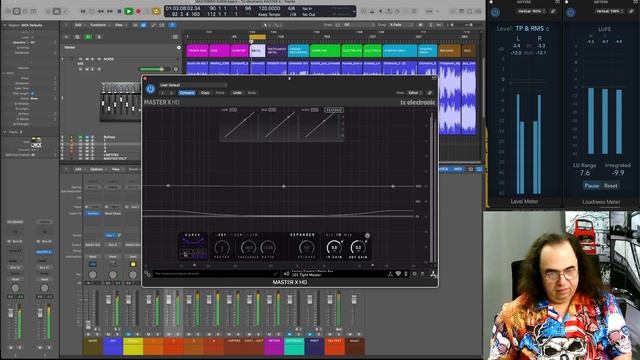Select the first magenta marker region
The height and width of the screenshot is (360, 640).
pyautogui.click(x=197, y=51)
